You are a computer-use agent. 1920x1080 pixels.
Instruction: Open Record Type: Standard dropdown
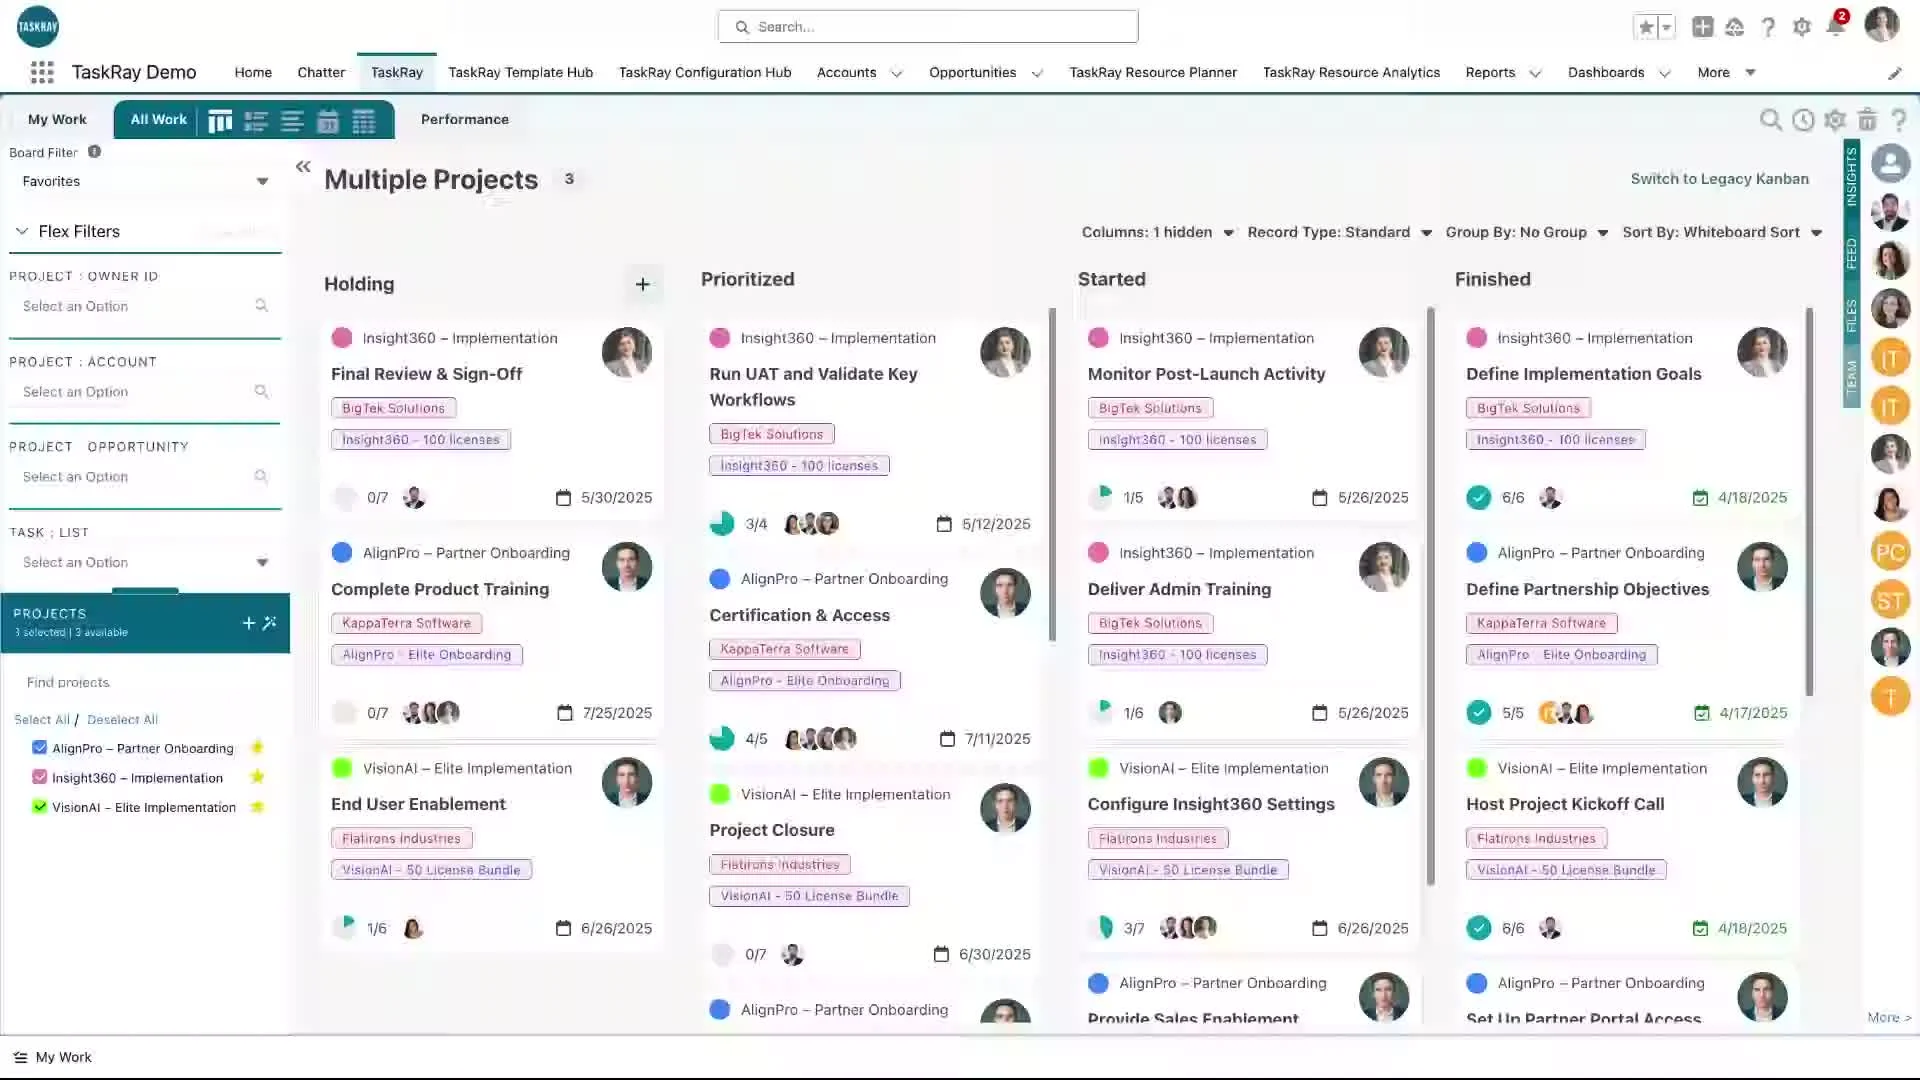tap(1339, 232)
